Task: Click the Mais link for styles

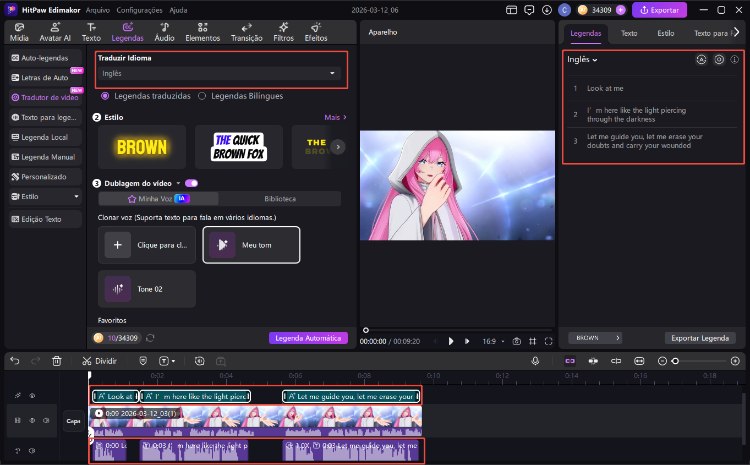Action: tap(335, 117)
